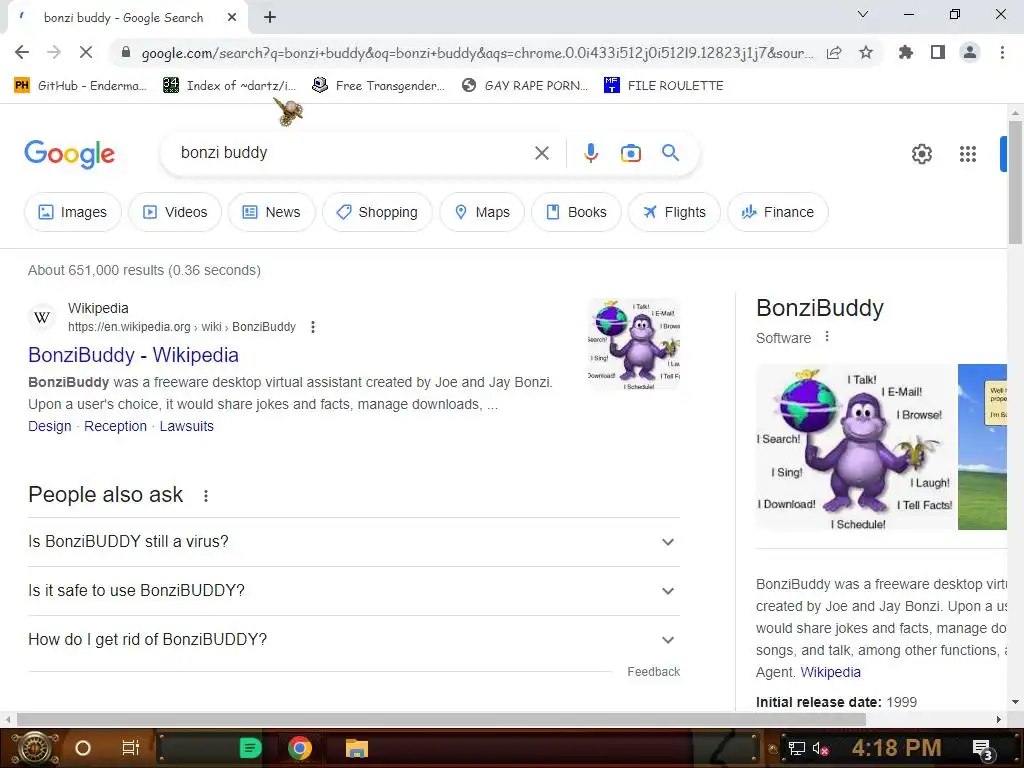Stop loading the page
The width and height of the screenshot is (1024, 768).
(86, 52)
